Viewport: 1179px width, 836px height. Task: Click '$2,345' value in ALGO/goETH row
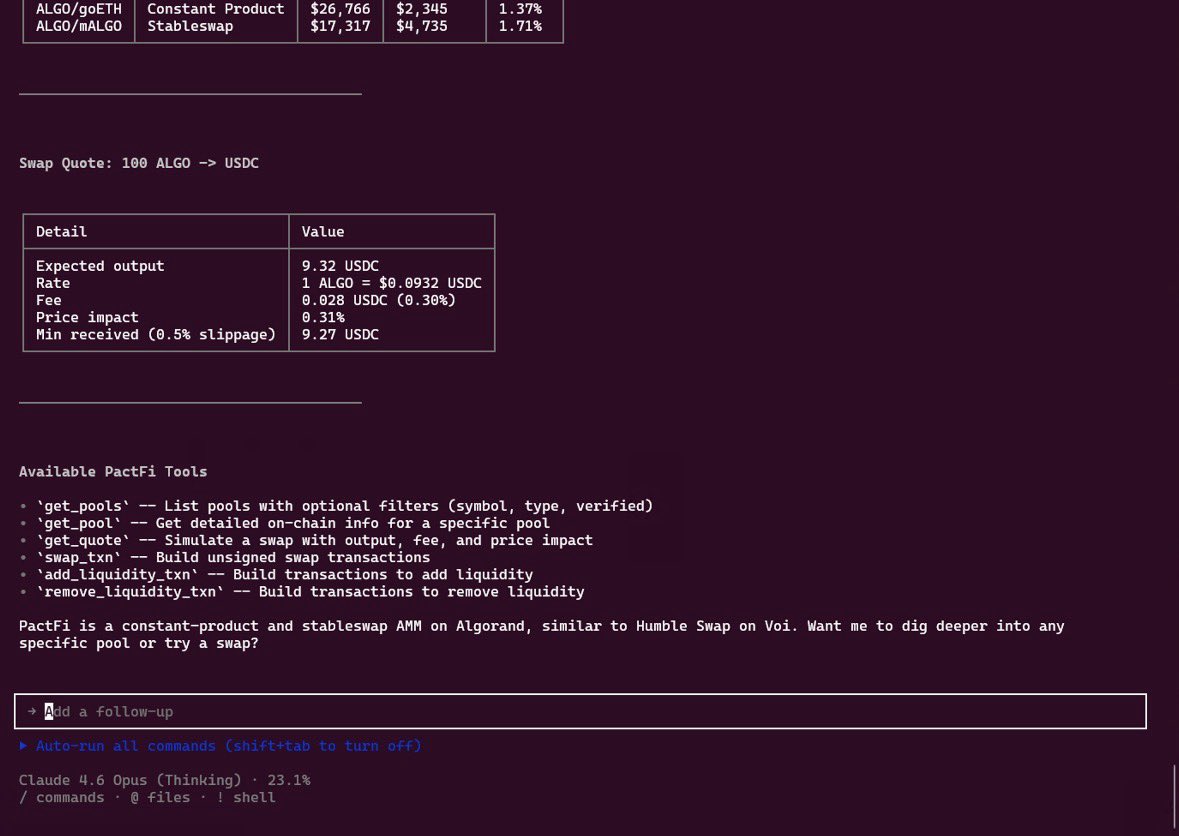point(422,9)
